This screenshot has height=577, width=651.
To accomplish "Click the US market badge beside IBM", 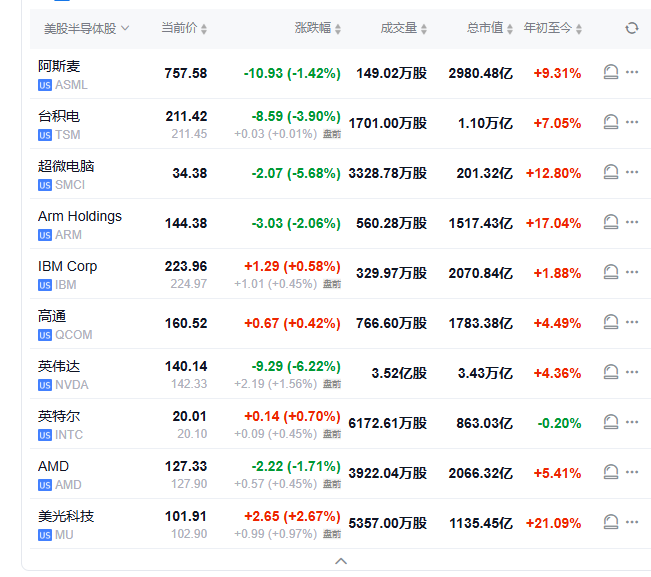I will 45,285.
